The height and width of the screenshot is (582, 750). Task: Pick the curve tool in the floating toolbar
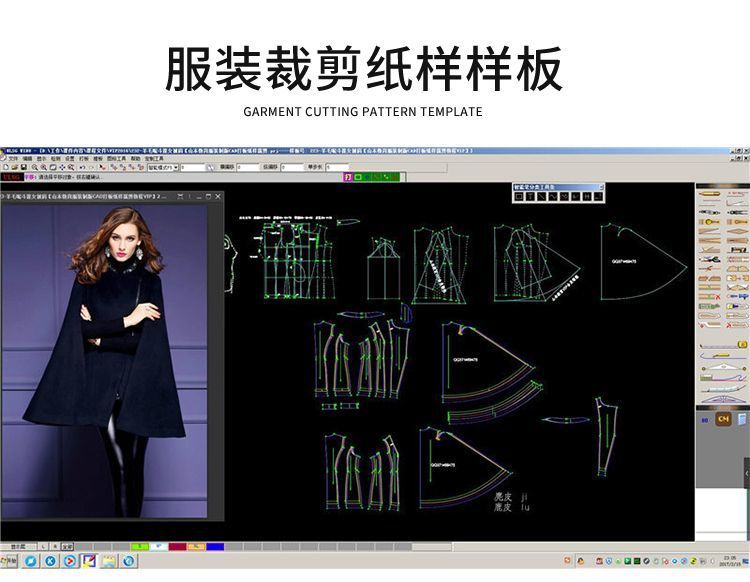coord(552,197)
